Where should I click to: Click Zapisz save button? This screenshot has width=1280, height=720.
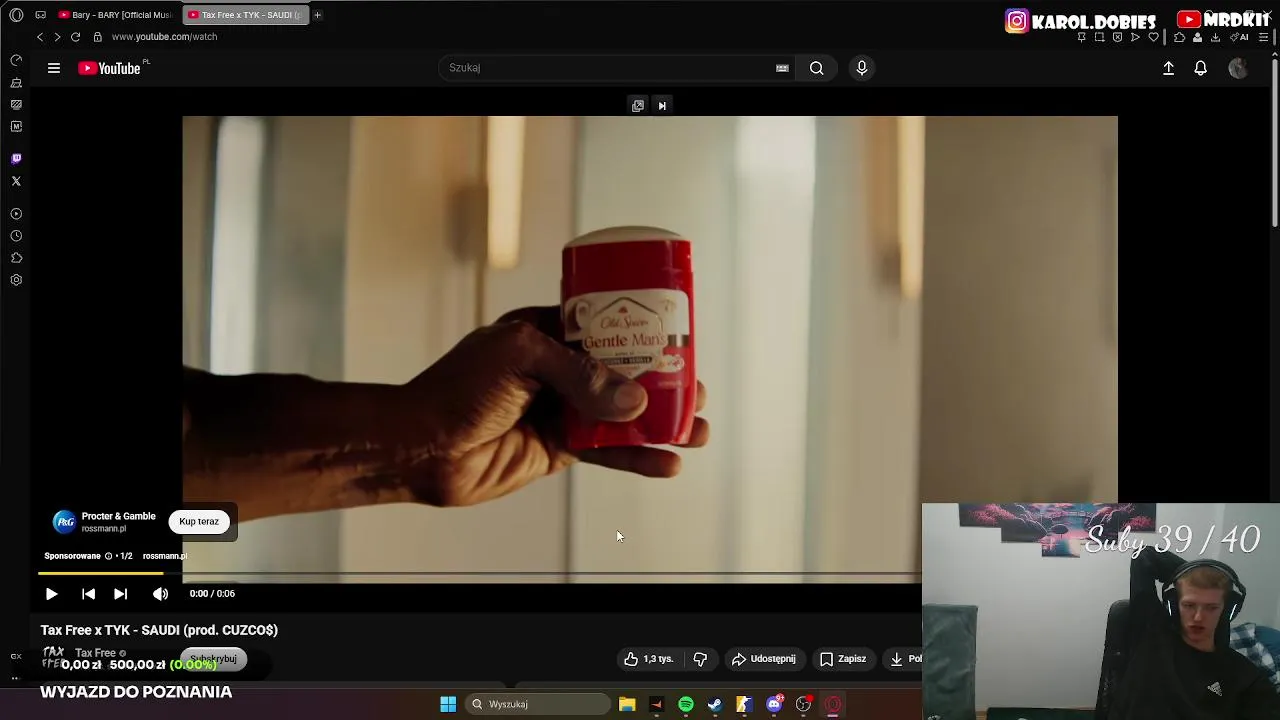[x=843, y=659]
